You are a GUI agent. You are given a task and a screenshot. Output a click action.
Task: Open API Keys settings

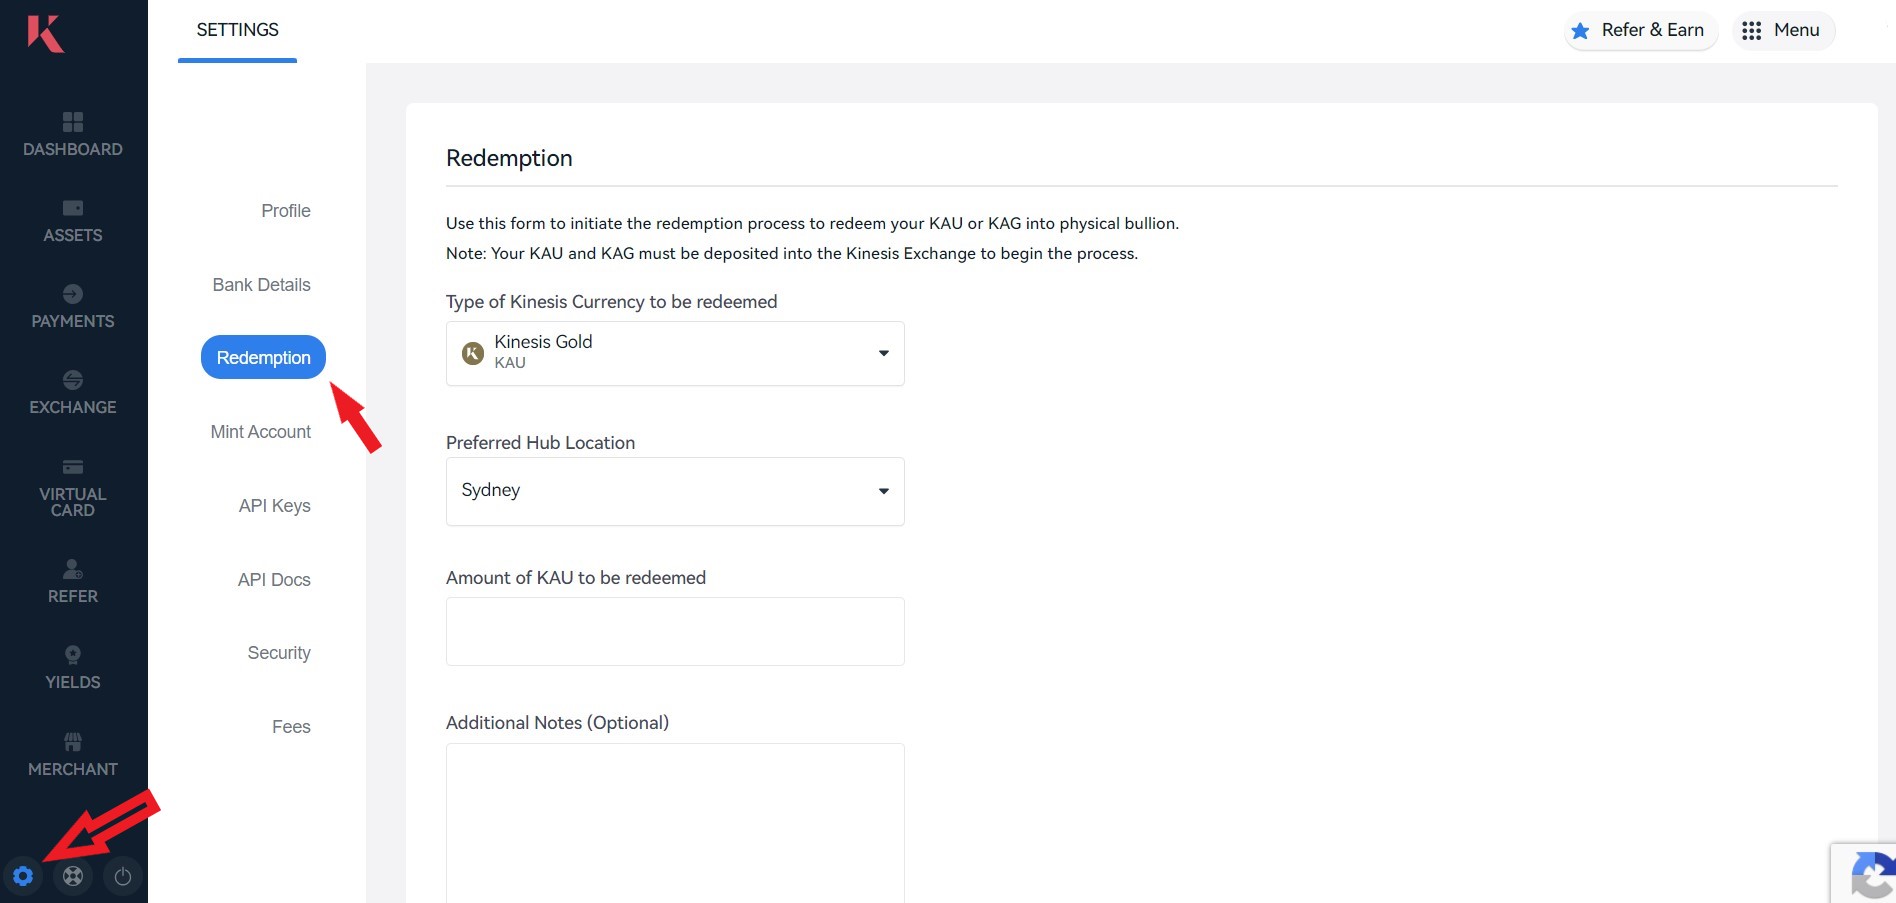[275, 506]
